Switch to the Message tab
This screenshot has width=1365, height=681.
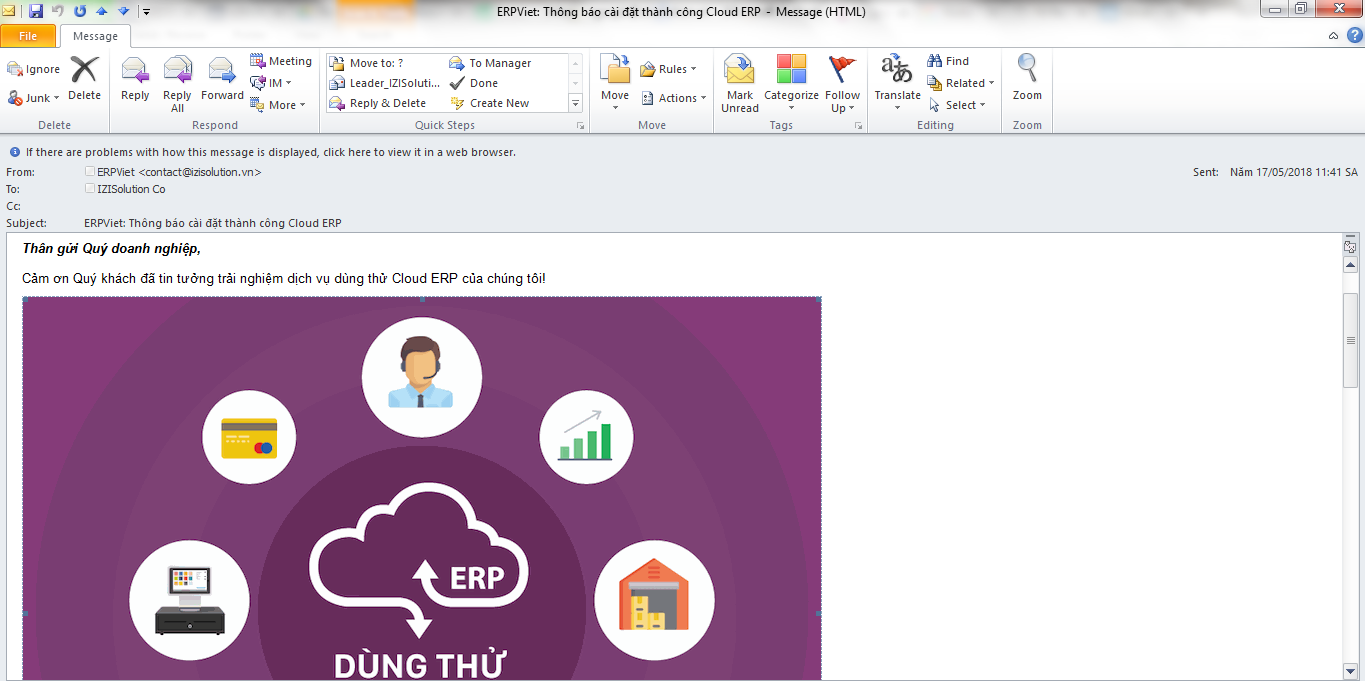pyautogui.click(x=95, y=36)
